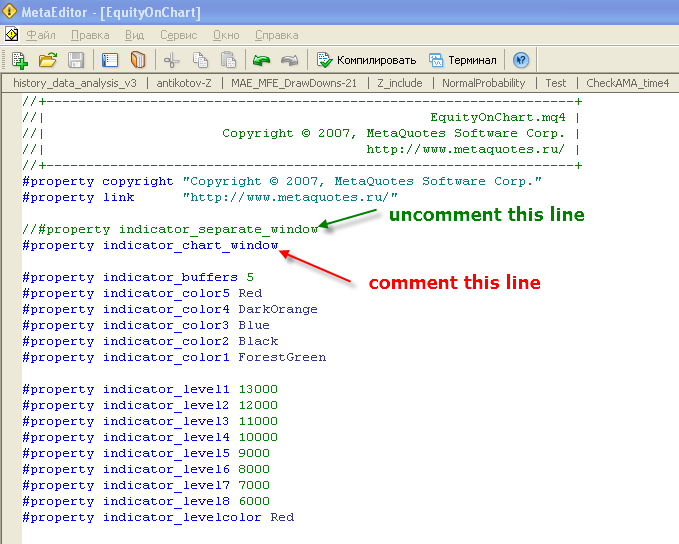The height and width of the screenshot is (544, 679).
Task: Click the New file toolbar icon
Action: 19,60
